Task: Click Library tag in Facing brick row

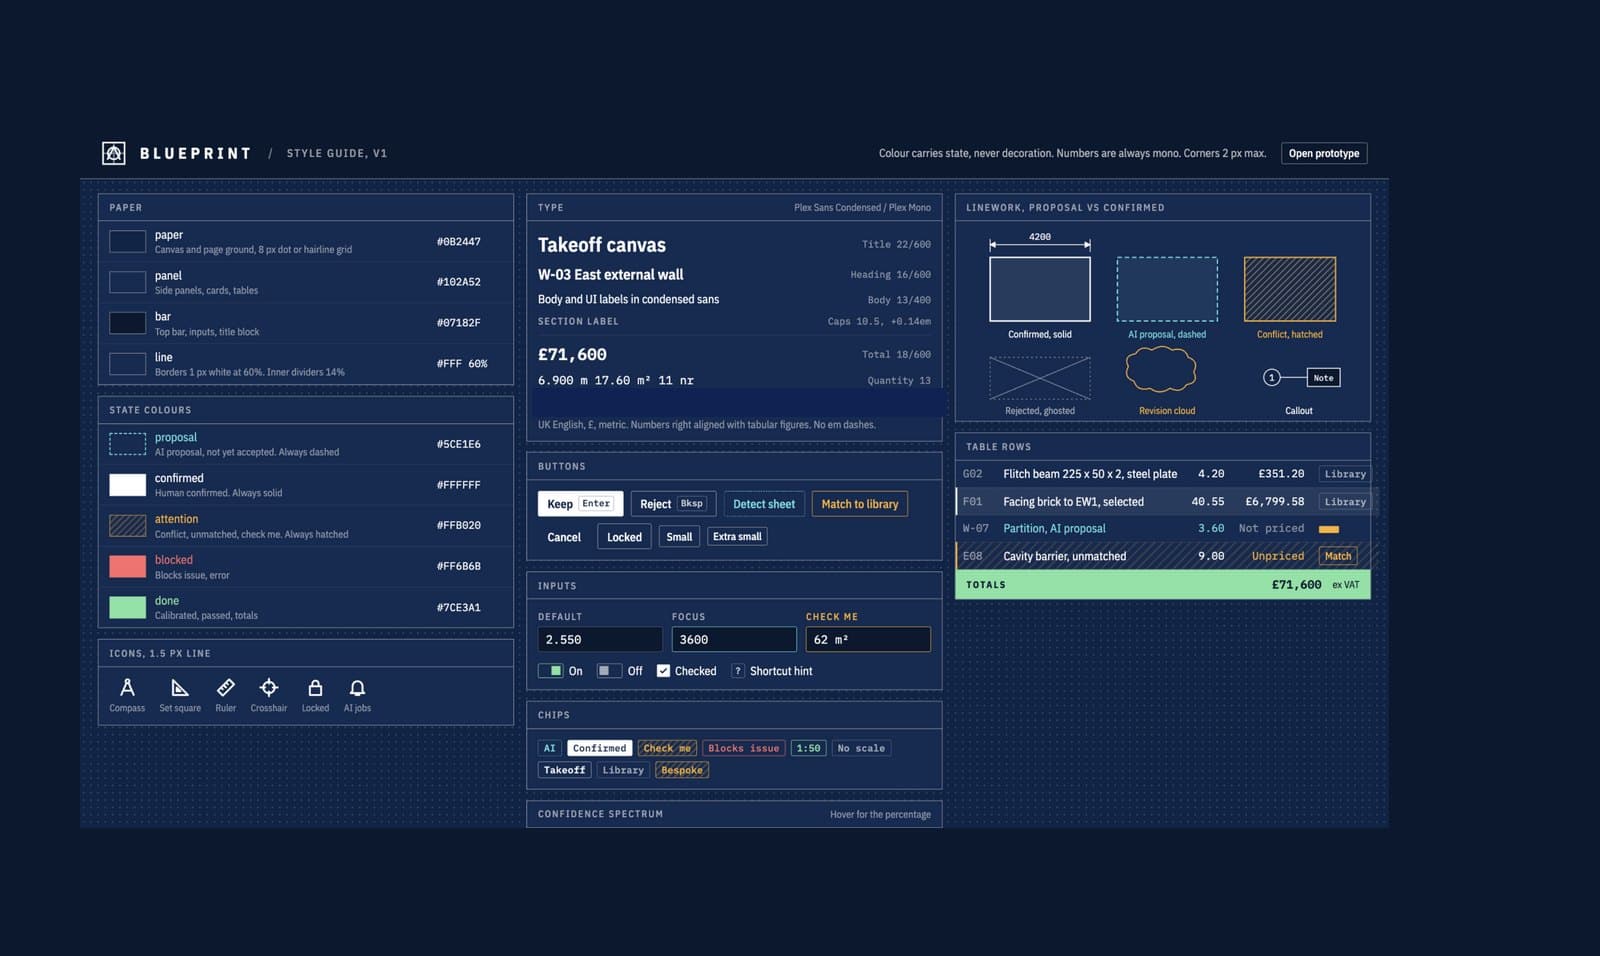Action: pos(1345,502)
